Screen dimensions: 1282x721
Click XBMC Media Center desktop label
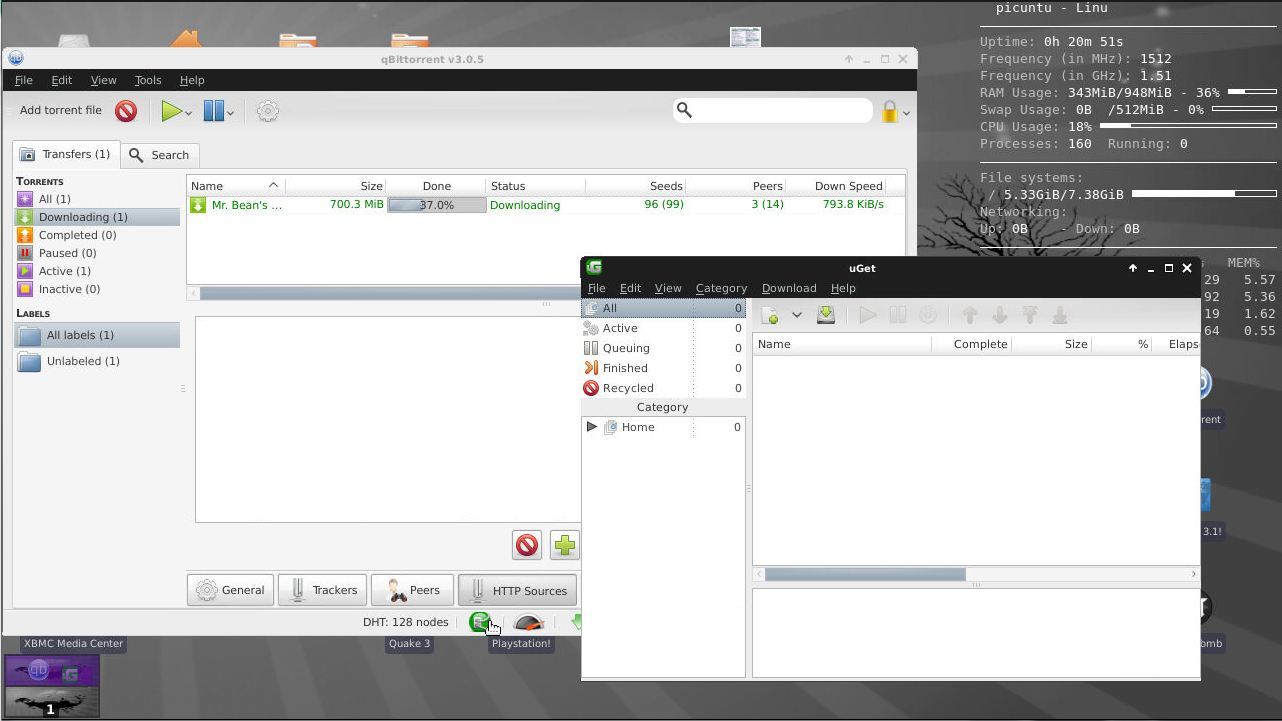74,643
